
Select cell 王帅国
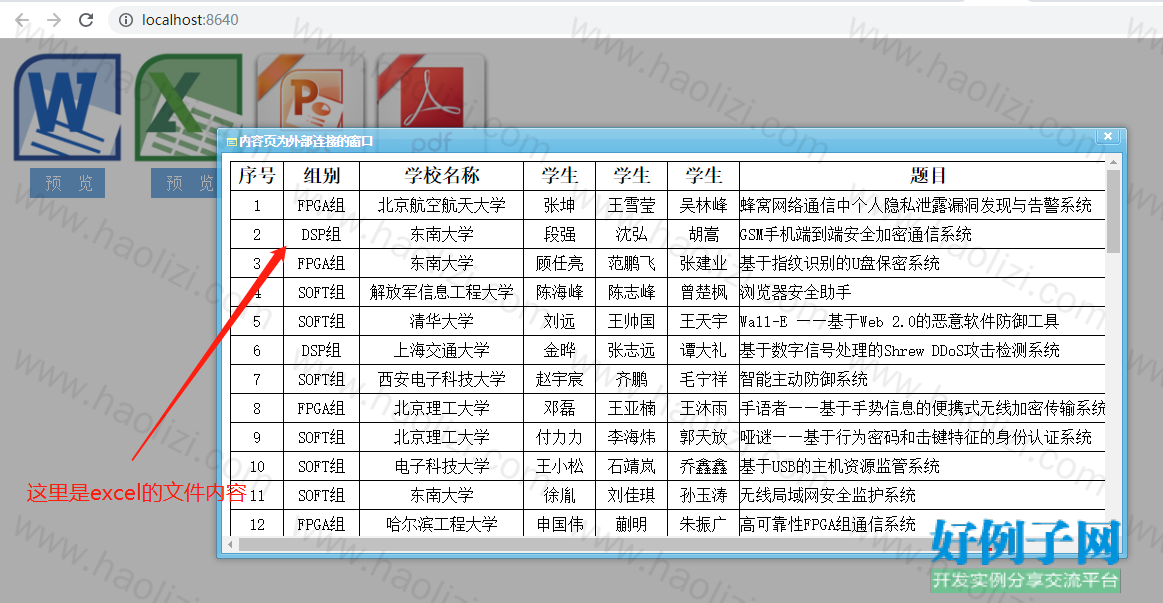coord(631,321)
